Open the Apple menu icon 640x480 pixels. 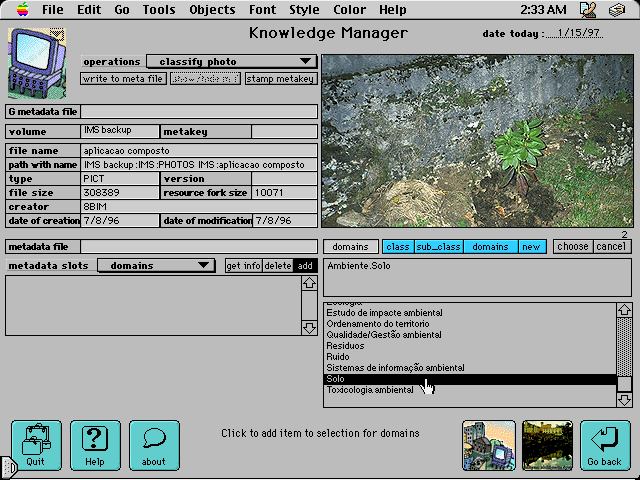(x=21, y=10)
